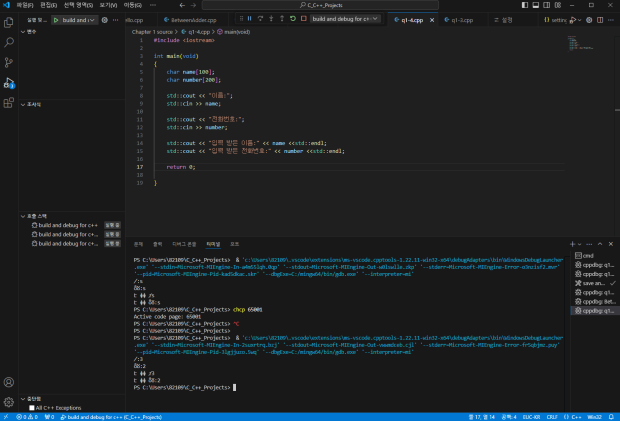620x421 pixels.
Task: Open more editor actions ellipsis
Action: 611,20
